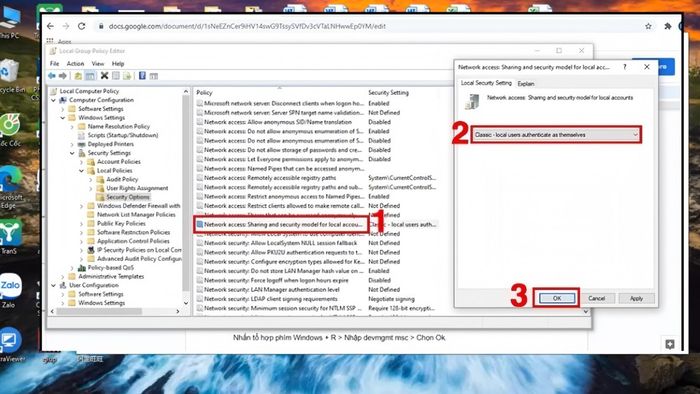Click the Show/Hide Action Pane toolbar icon
This screenshot has width=700, height=394.
(x=154, y=76)
